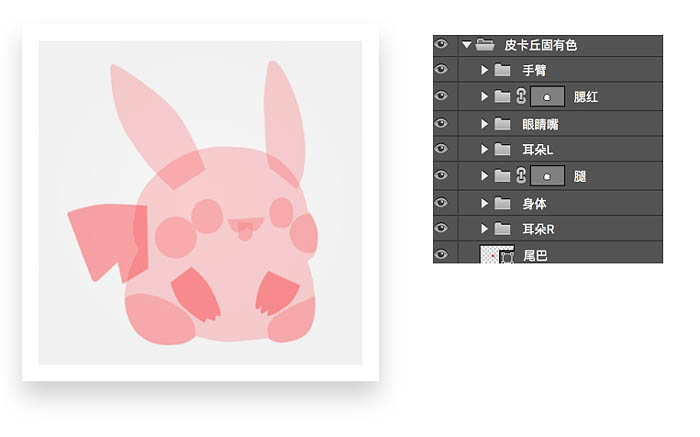Expand the 耳朵R group
The image size is (700, 437).
click(484, 229)
